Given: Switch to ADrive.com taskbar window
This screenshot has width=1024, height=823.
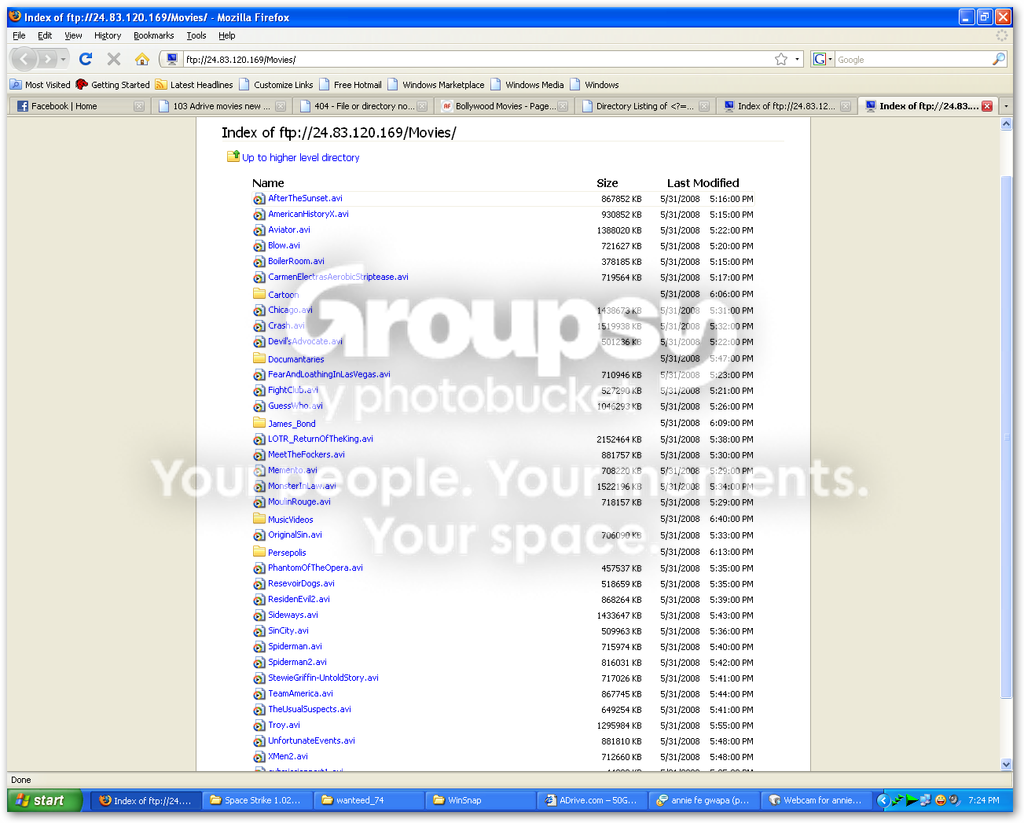Looking at the screenshot, I should point(592,800).
